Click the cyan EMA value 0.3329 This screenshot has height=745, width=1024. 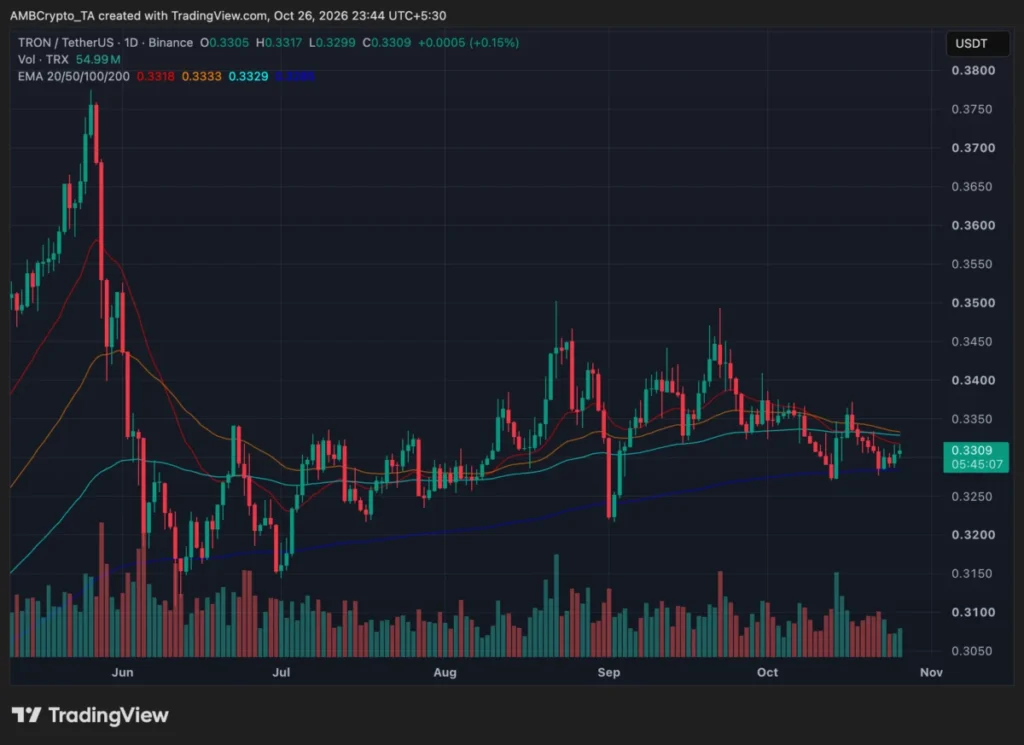coord(248,76)
